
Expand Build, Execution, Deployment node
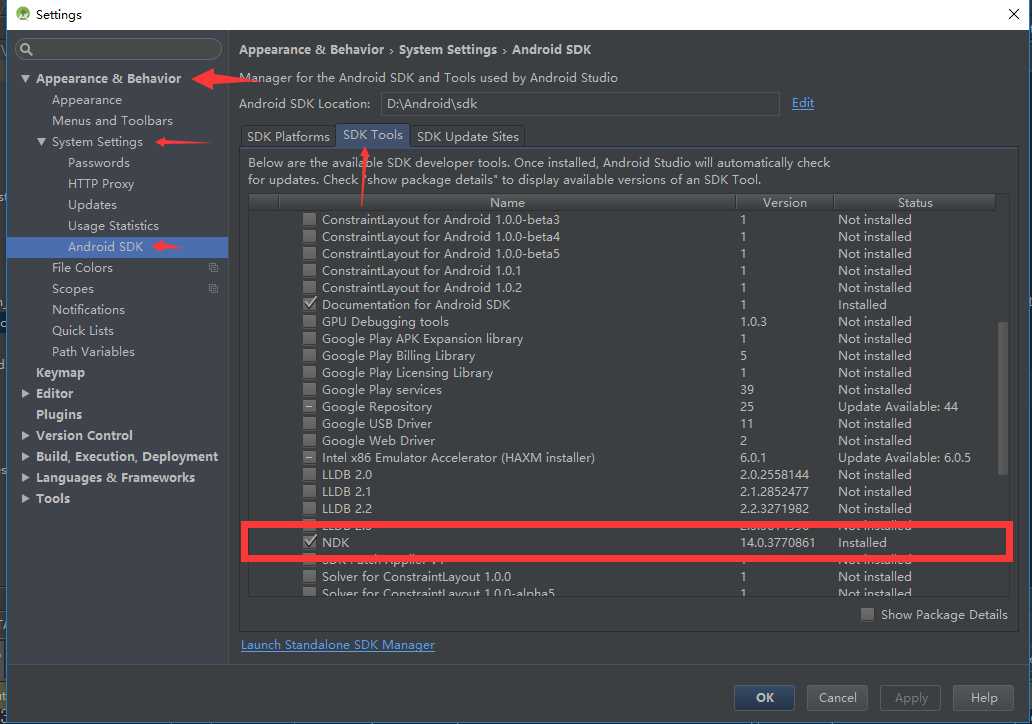coord(25,457)
